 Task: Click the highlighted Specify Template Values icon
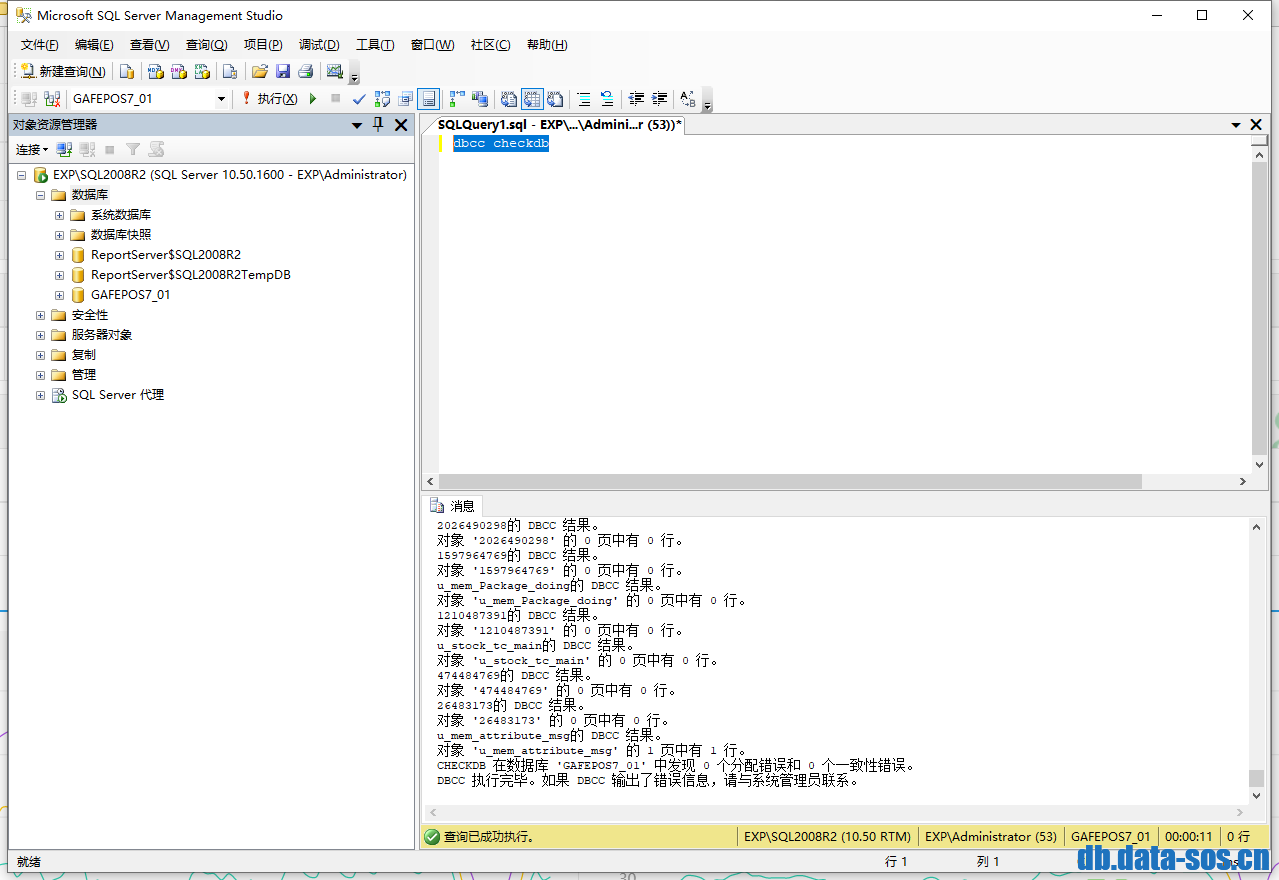tap(428, 99)
